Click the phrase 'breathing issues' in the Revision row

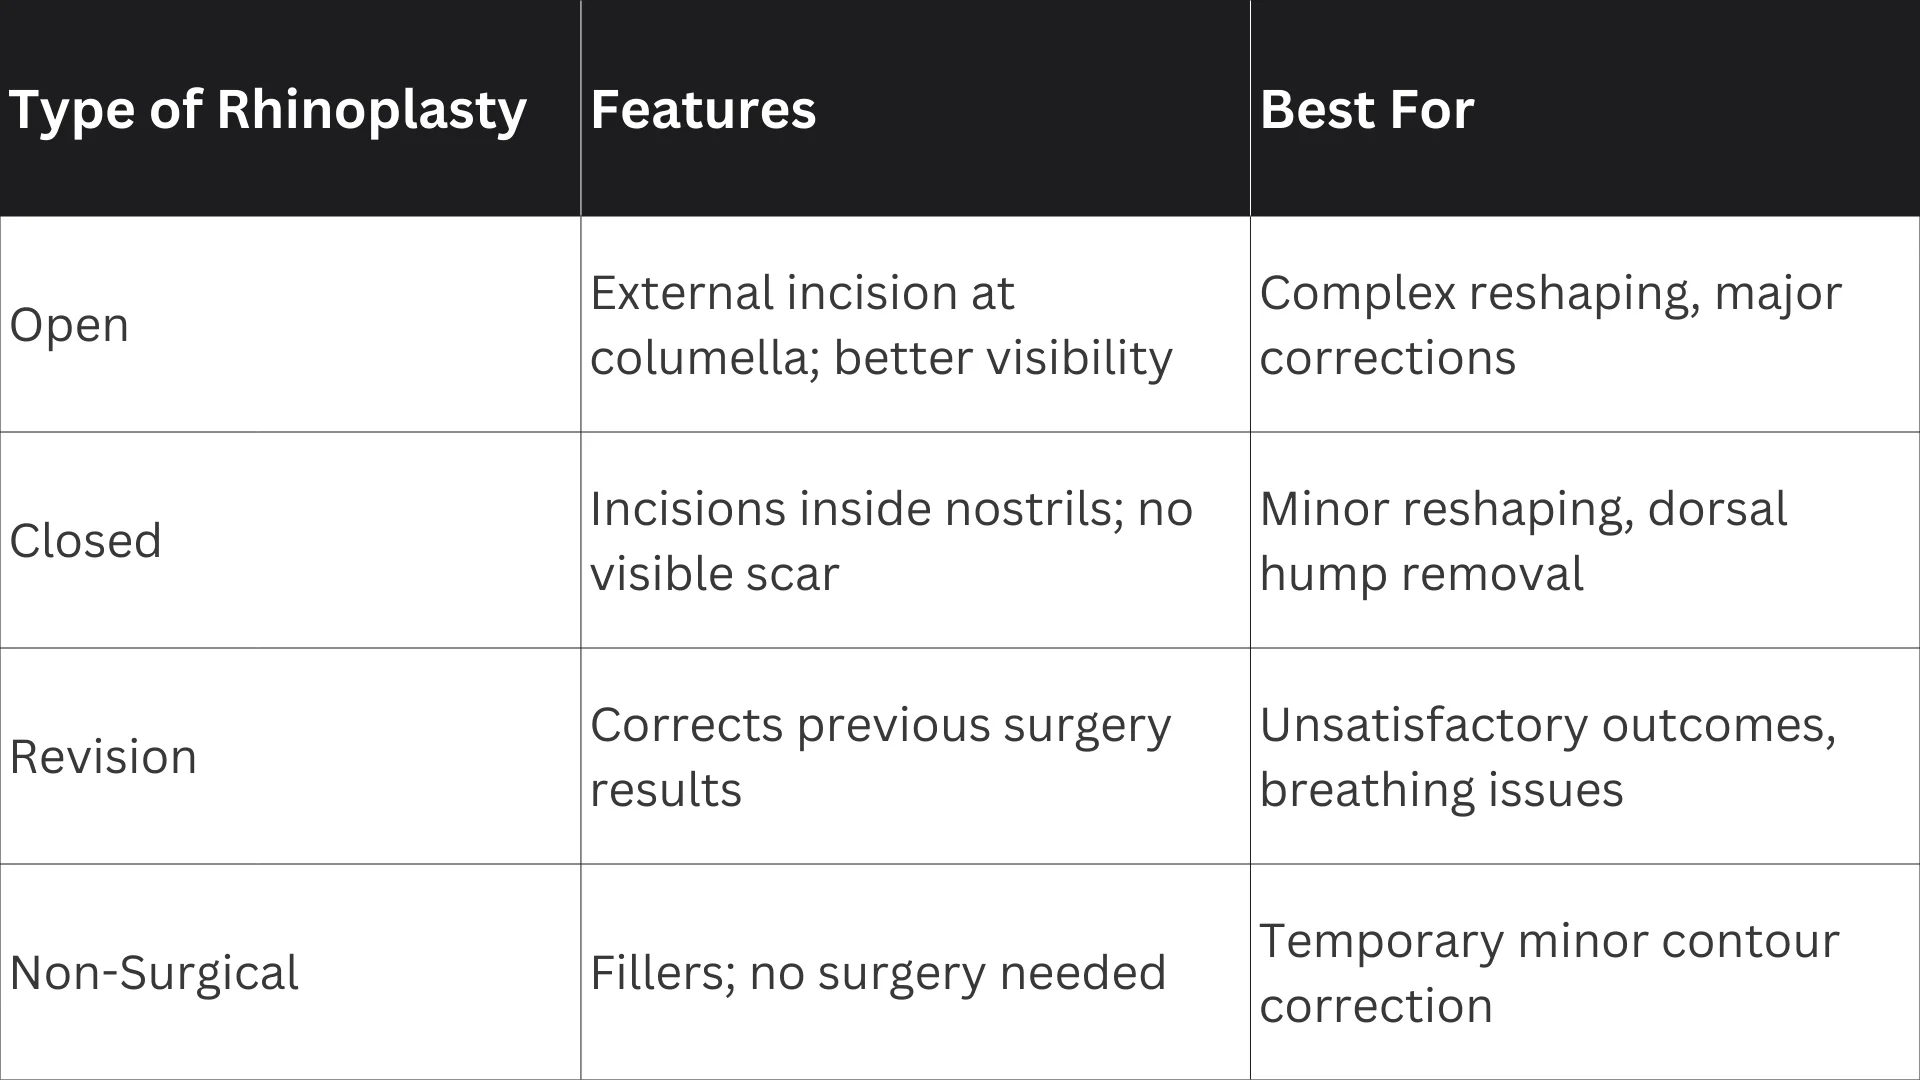(x=1441, y=790)
